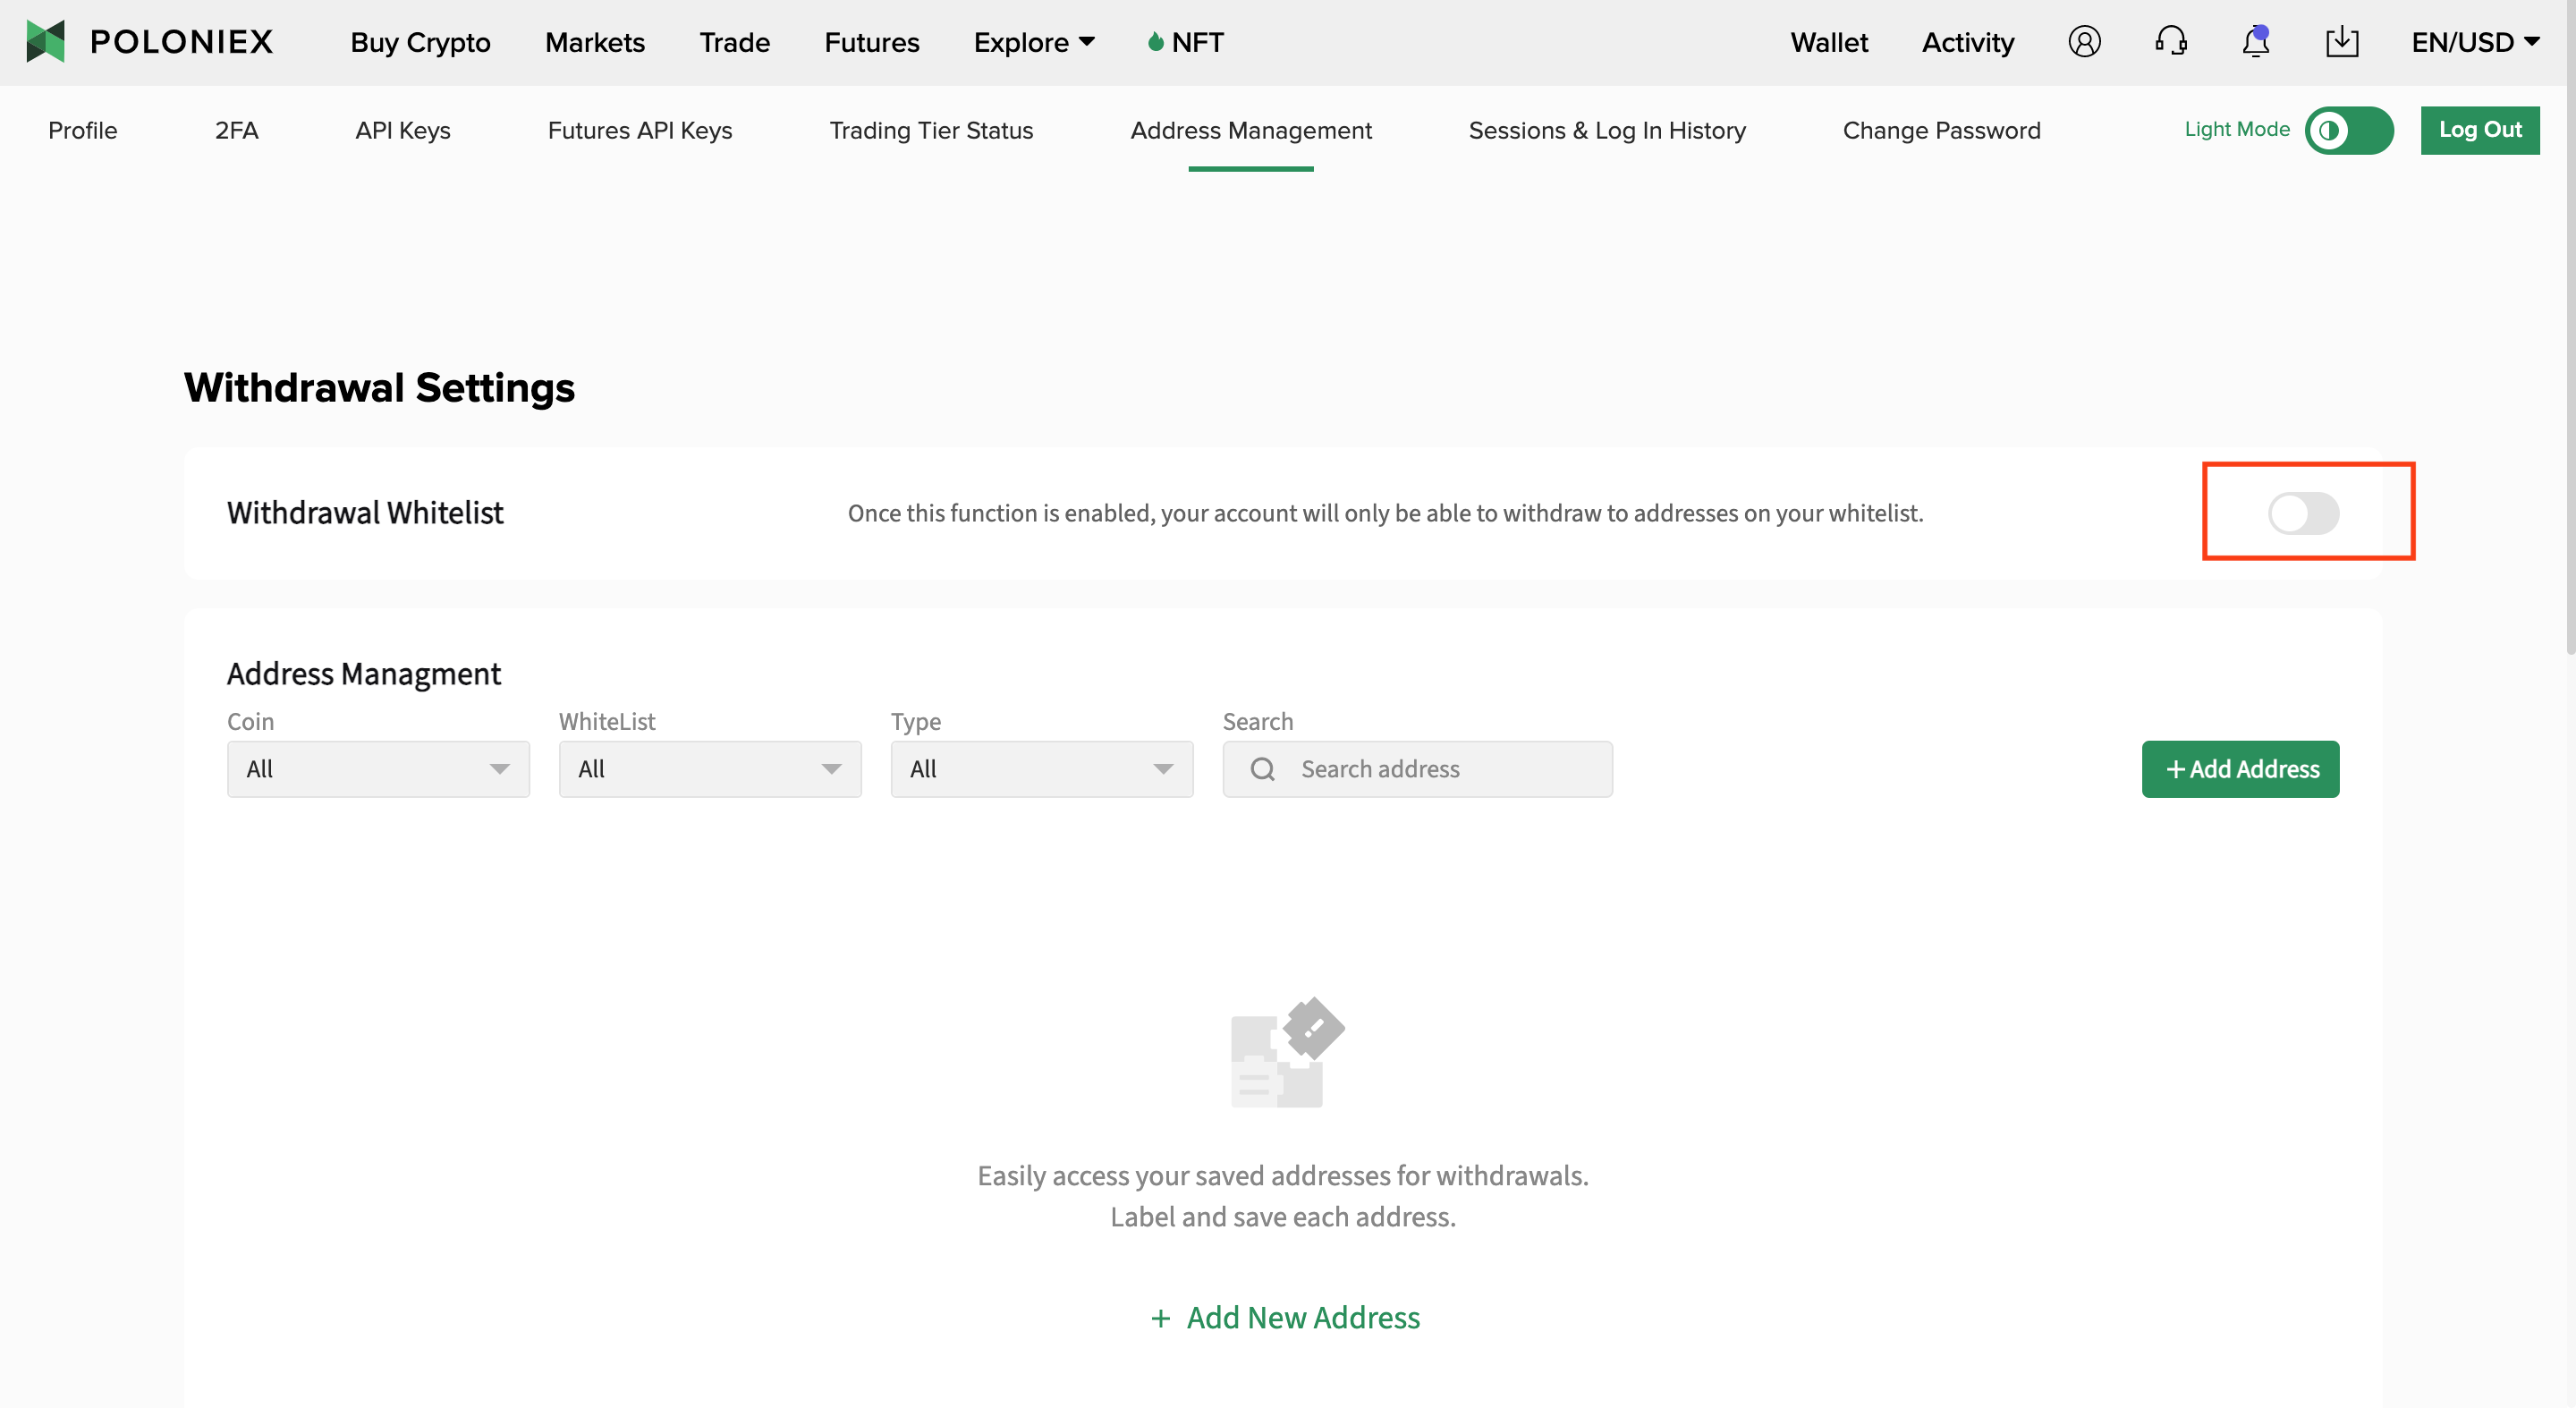Click the NFT flame icon
2576x1408 pixels.
[1155, 42]
